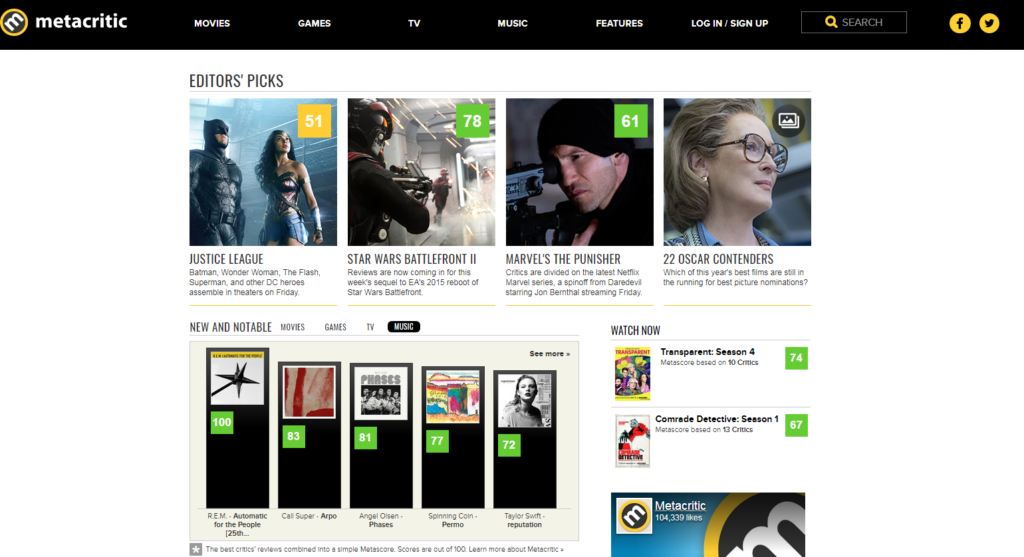This screenshot has height=557, width=1024.
Task: Click Spinning Coin Permo album cover
Action: point(453,396)
